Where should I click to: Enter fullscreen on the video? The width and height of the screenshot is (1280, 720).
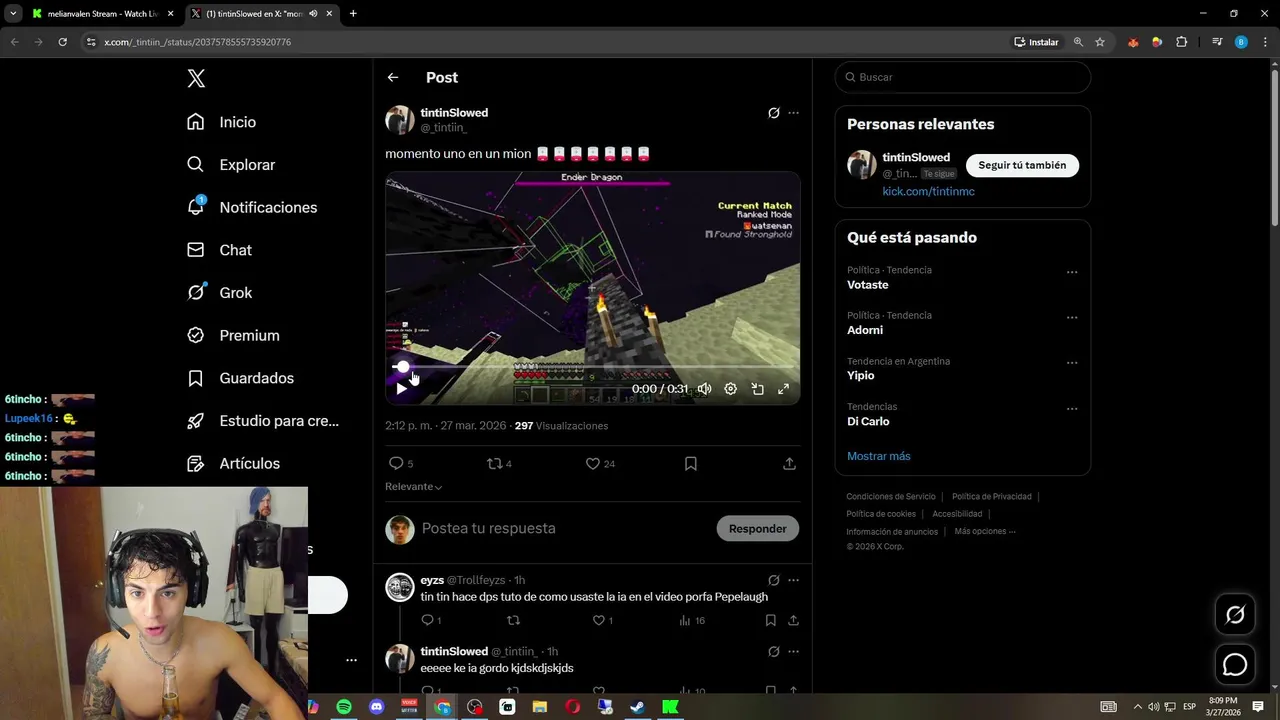pos(784,389)
